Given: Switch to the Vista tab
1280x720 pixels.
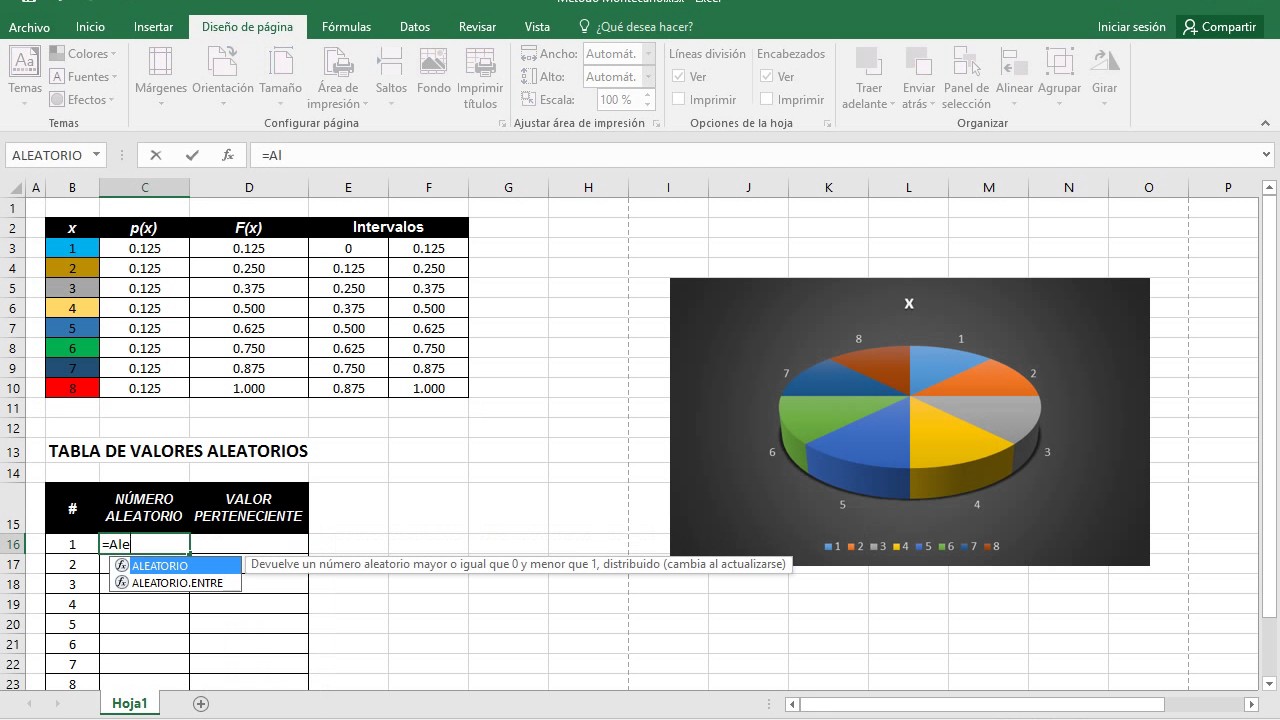Looking at the screenshot, I should (537, 27).
